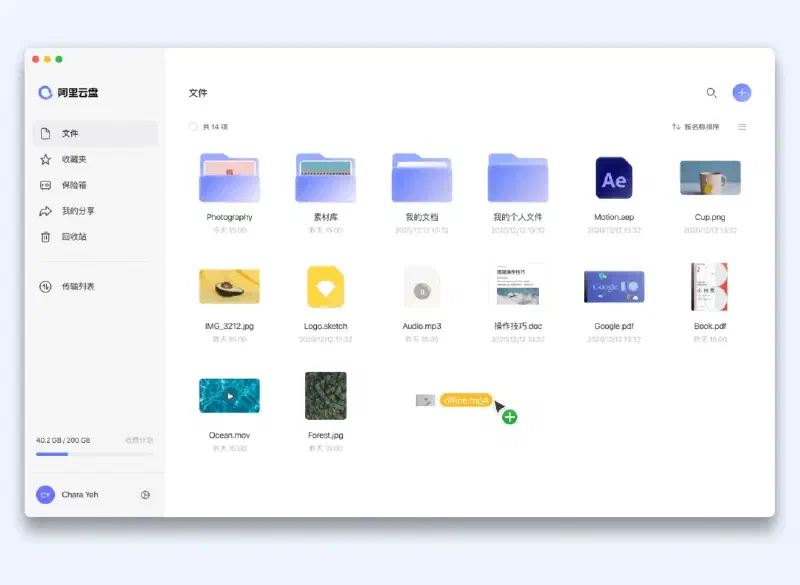
Task: Select the 我的文档 folder
Action: click(422, 177)
